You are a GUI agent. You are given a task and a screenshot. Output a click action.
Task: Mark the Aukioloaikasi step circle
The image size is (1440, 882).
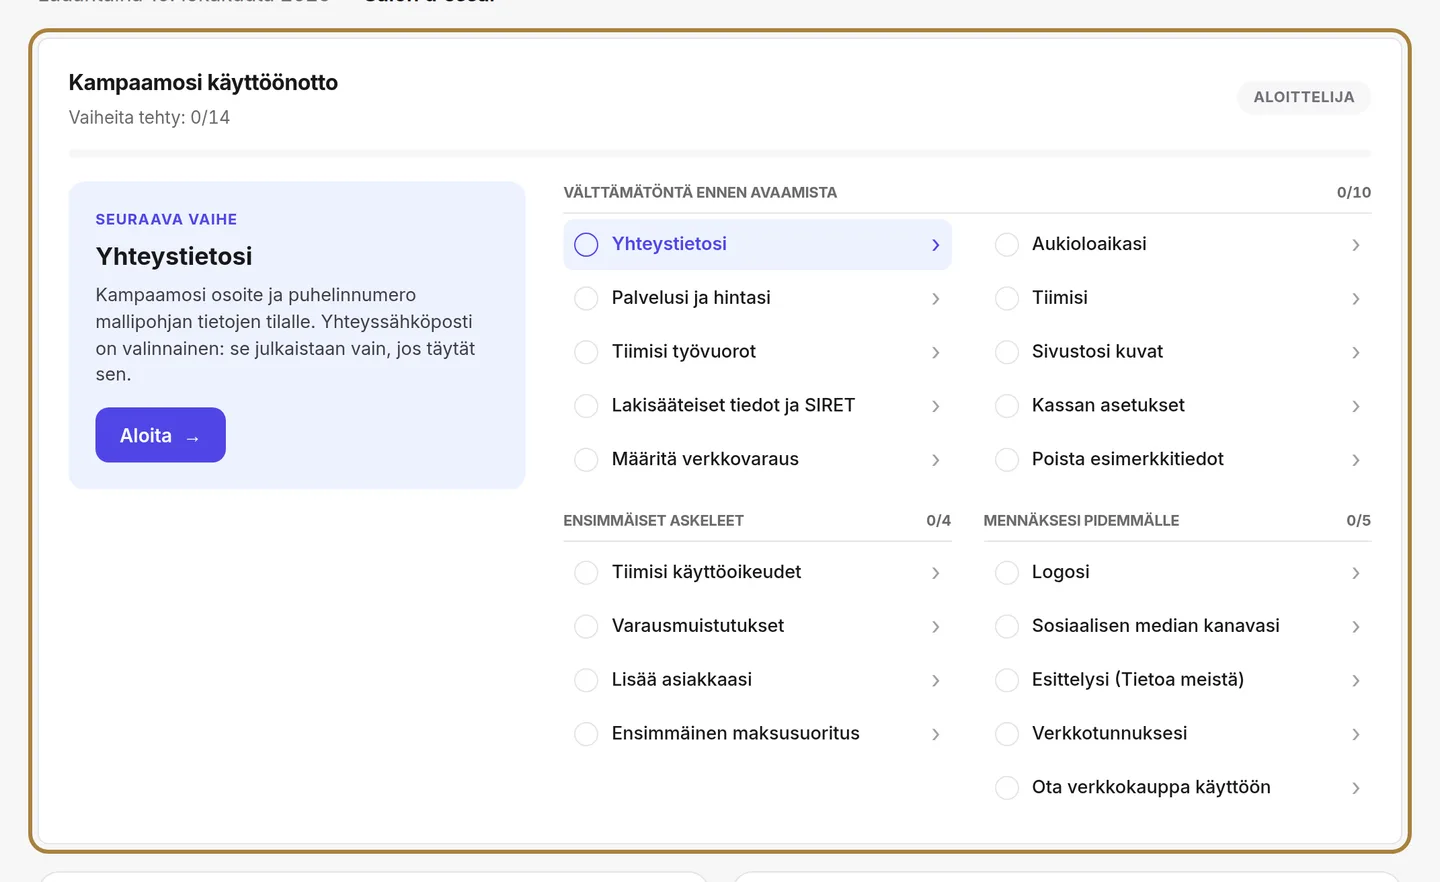pos(1007,245)
